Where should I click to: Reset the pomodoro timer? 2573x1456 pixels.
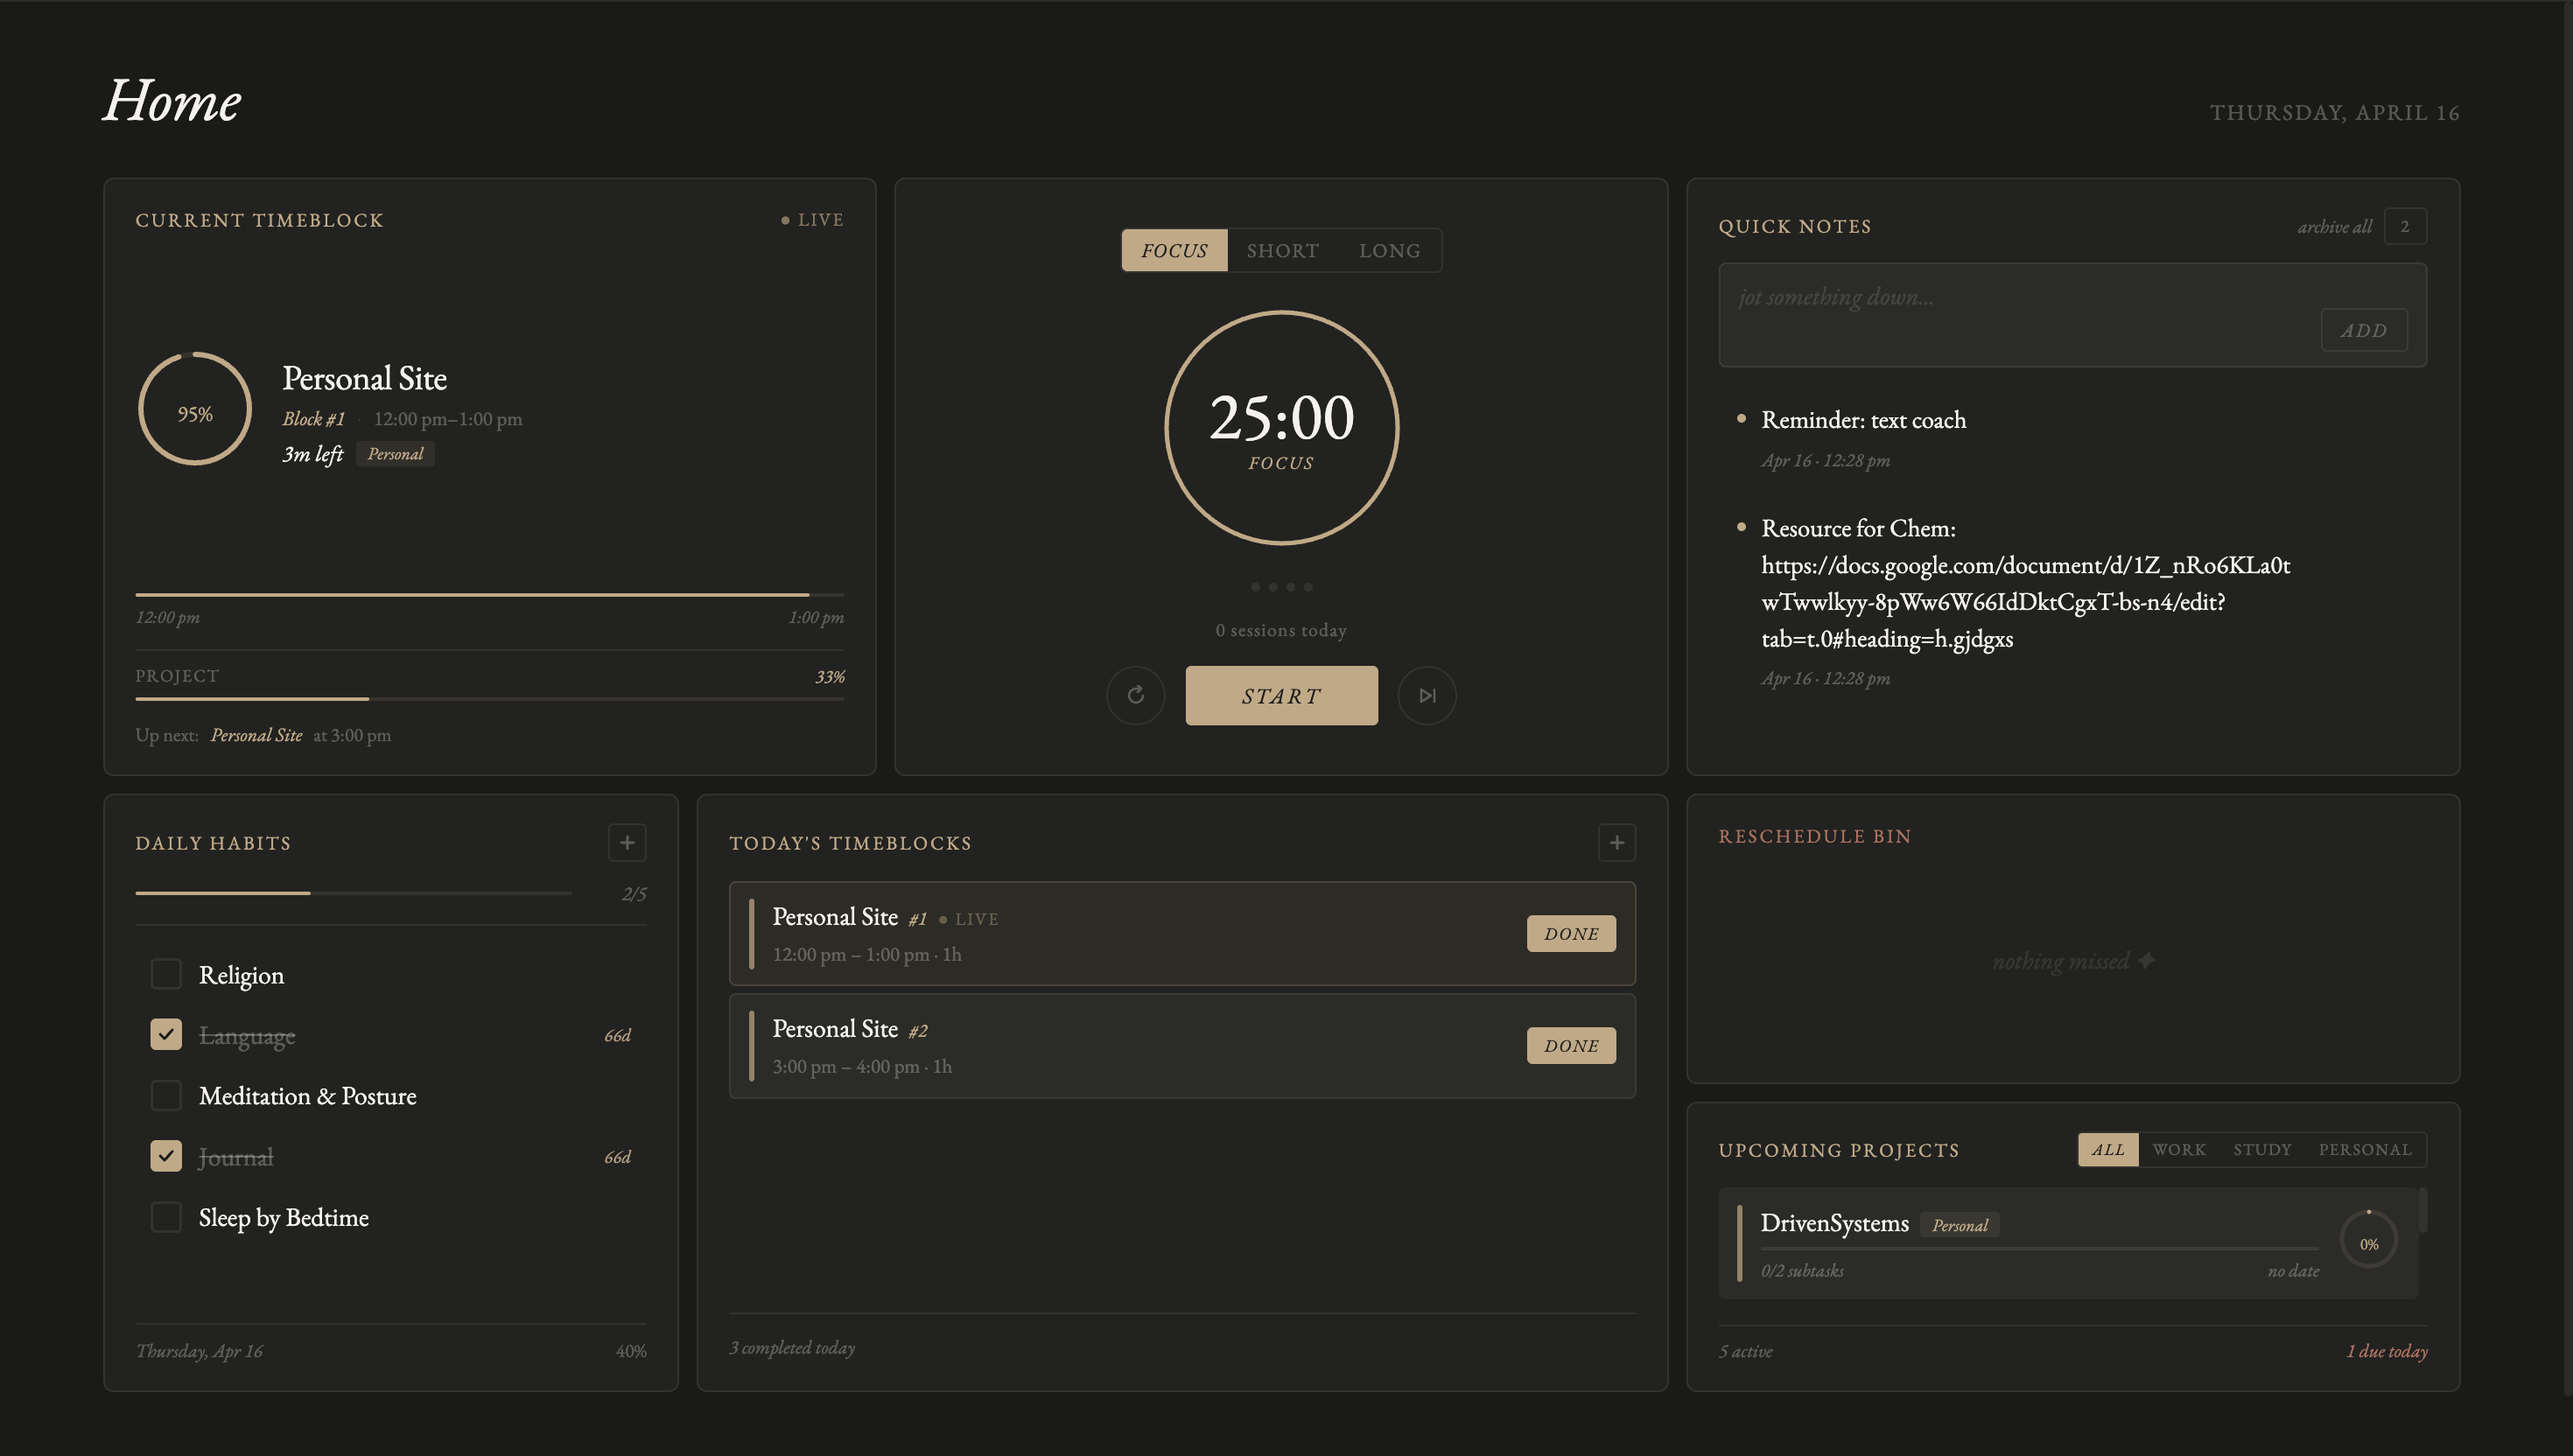point(1135,695)
